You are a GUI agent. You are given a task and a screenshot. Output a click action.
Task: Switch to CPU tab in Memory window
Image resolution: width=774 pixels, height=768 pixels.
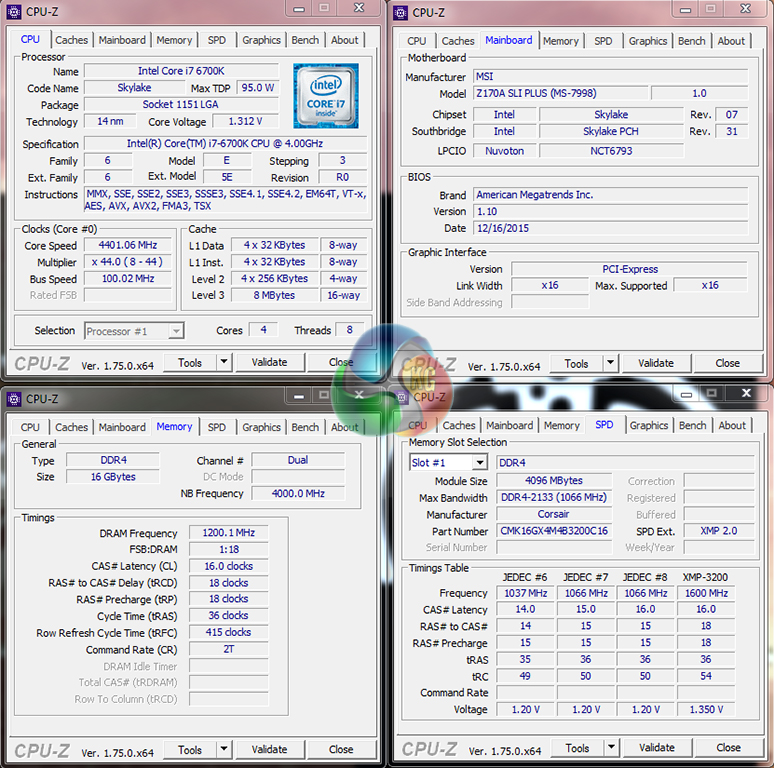(30, 427)
